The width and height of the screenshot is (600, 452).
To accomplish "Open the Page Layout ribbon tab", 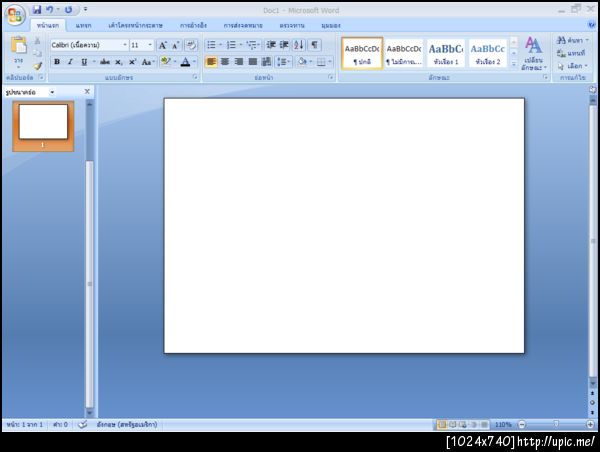I will [135, 25].
